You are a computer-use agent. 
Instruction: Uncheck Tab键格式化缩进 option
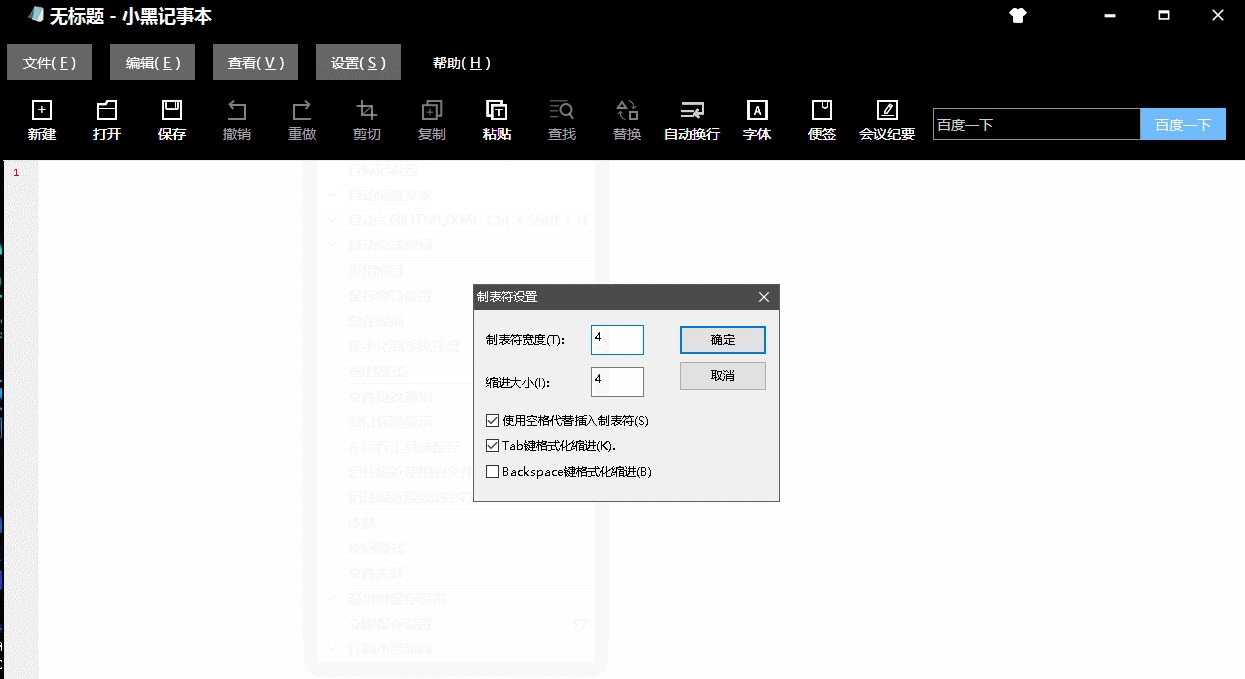click(x=492, y=445)
